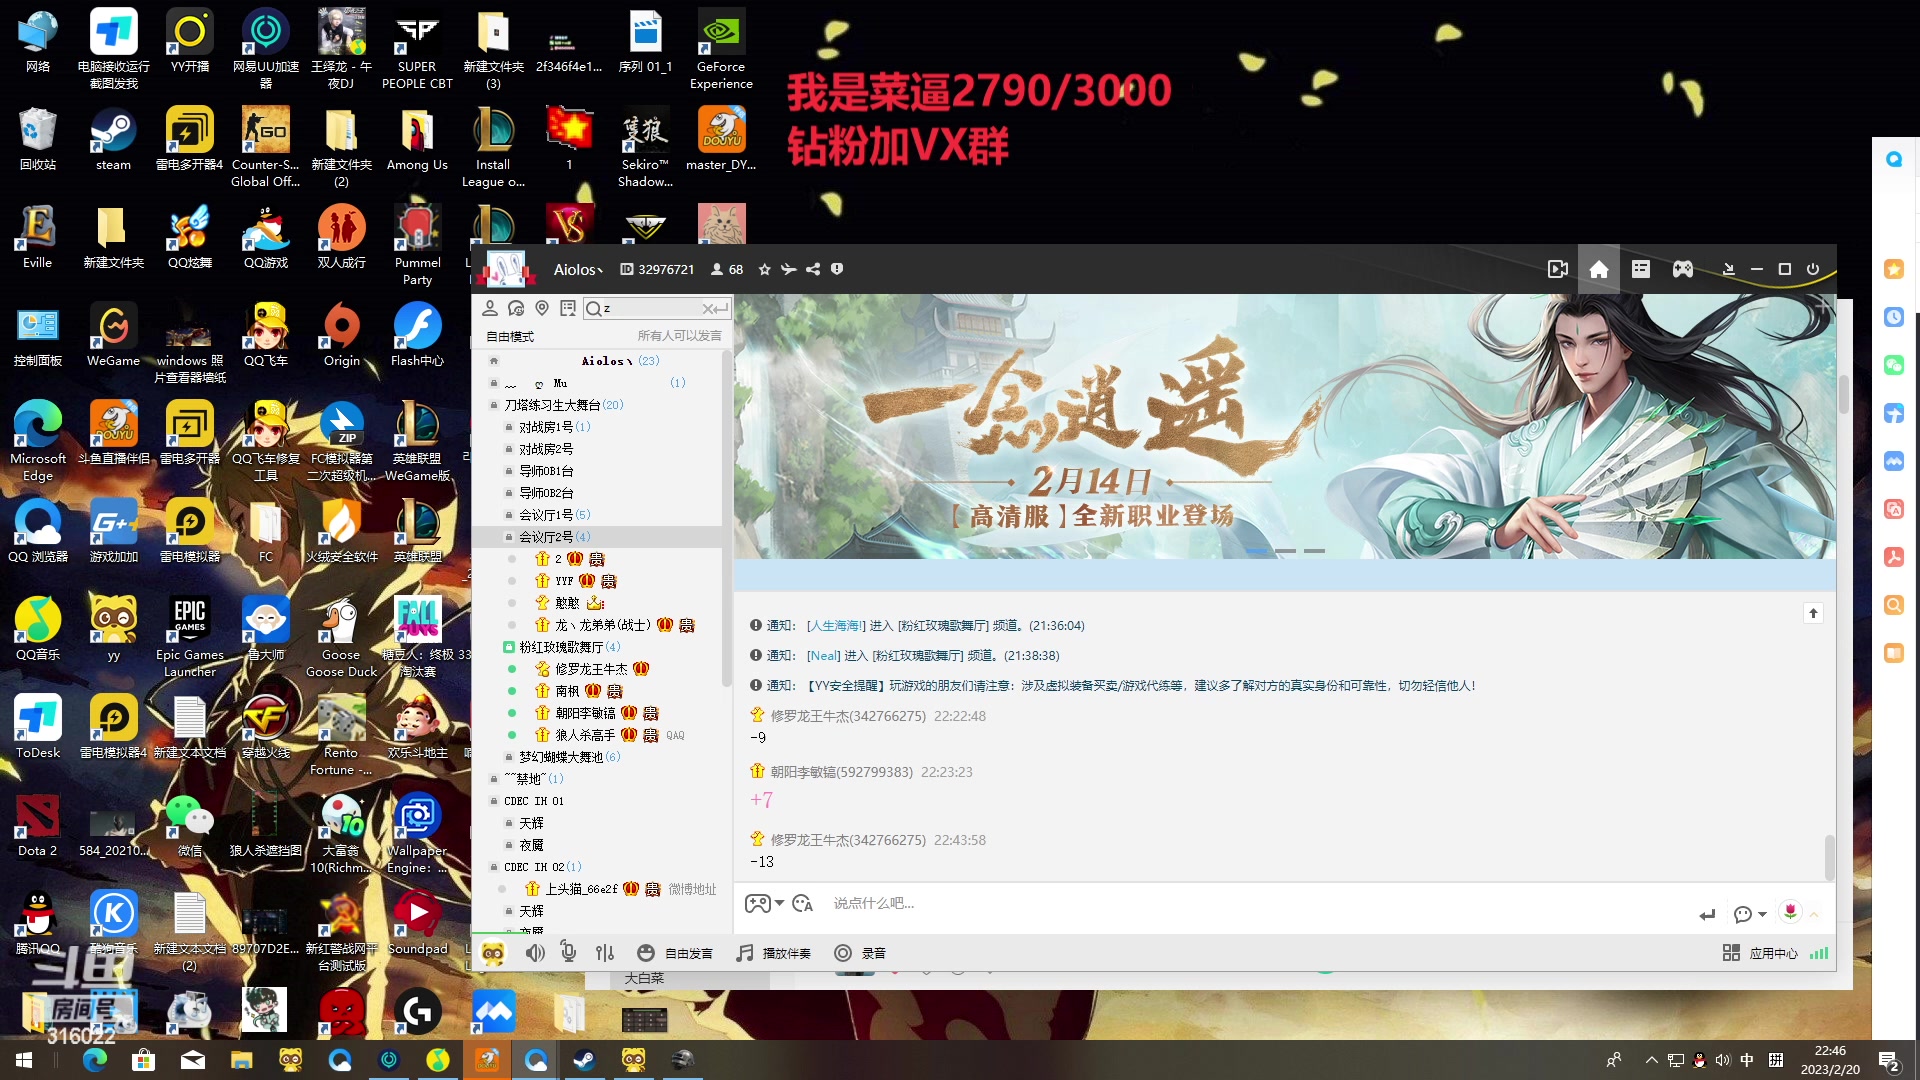The image size is (1920, 1080).
Task: Click the game promo banner image
Action: click(1284, 426)
